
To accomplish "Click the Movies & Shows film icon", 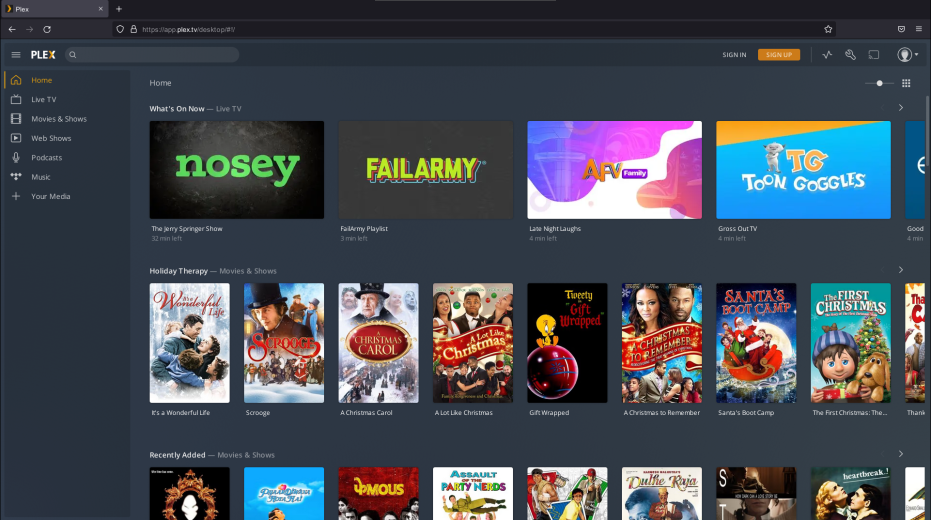I will 16,119.
